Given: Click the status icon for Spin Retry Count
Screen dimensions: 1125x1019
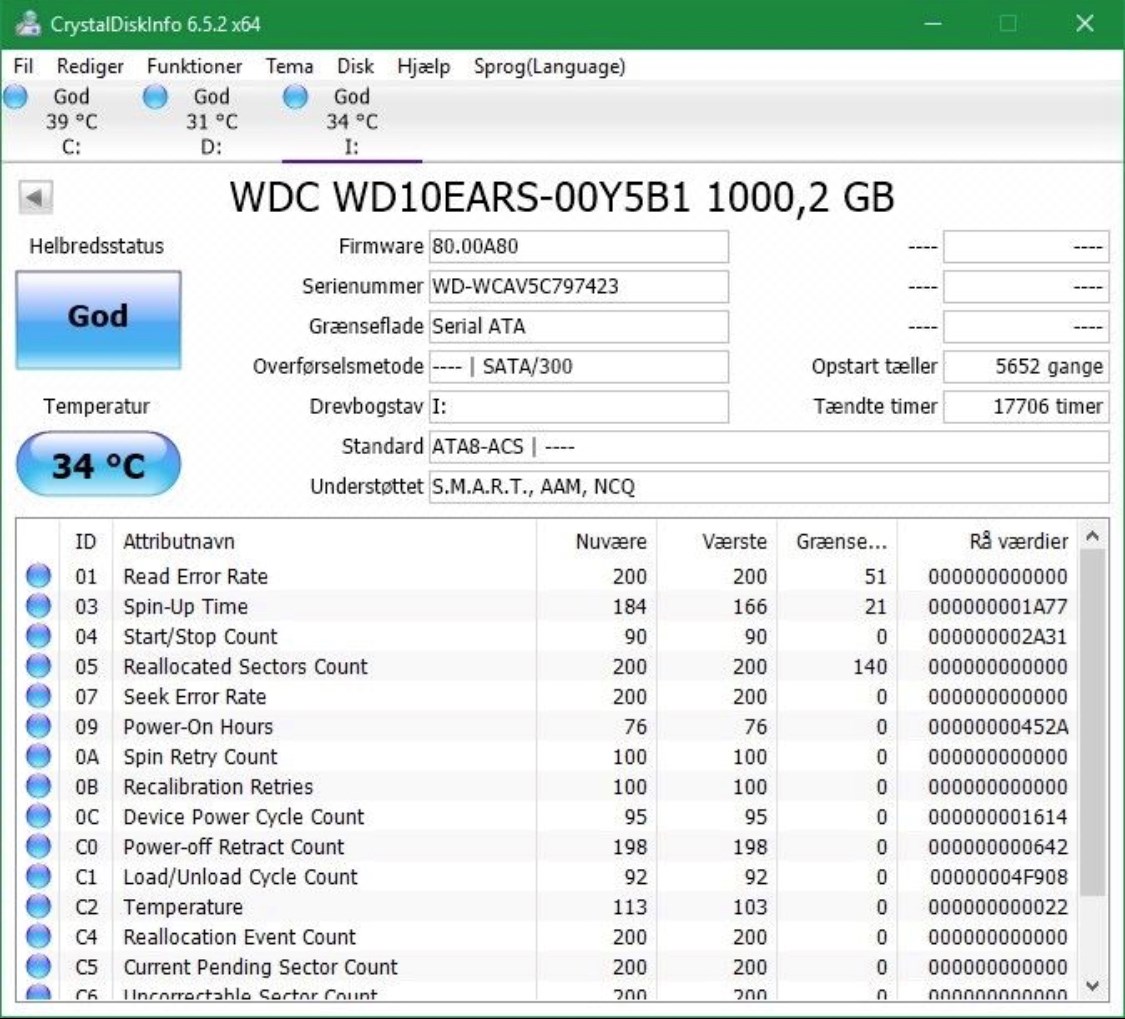Looking at the screenshot, I should [39, 756].
